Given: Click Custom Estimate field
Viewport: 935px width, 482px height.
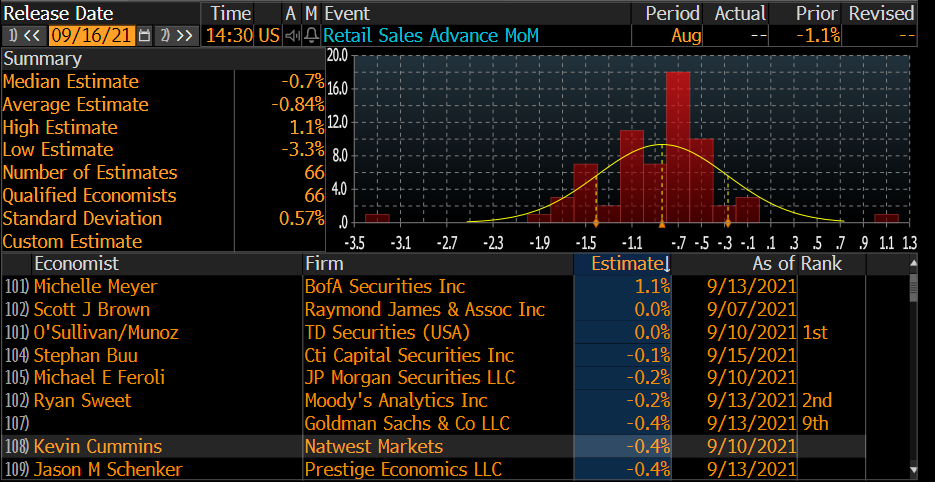Looking at the screenshot, I should (x=280, y=241).
